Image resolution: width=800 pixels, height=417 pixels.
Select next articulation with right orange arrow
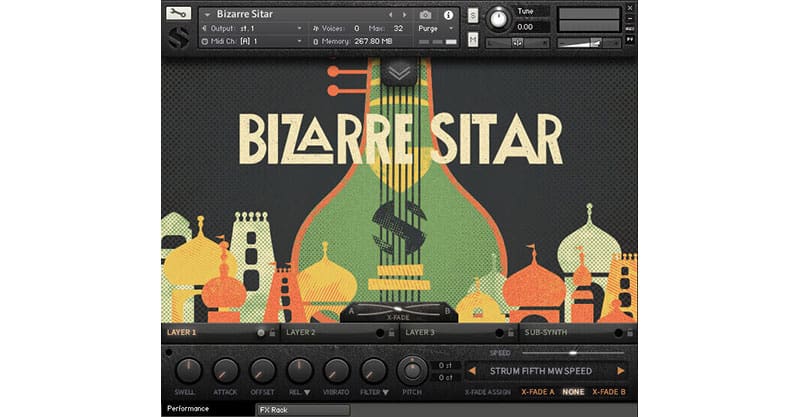pos(620,371)
